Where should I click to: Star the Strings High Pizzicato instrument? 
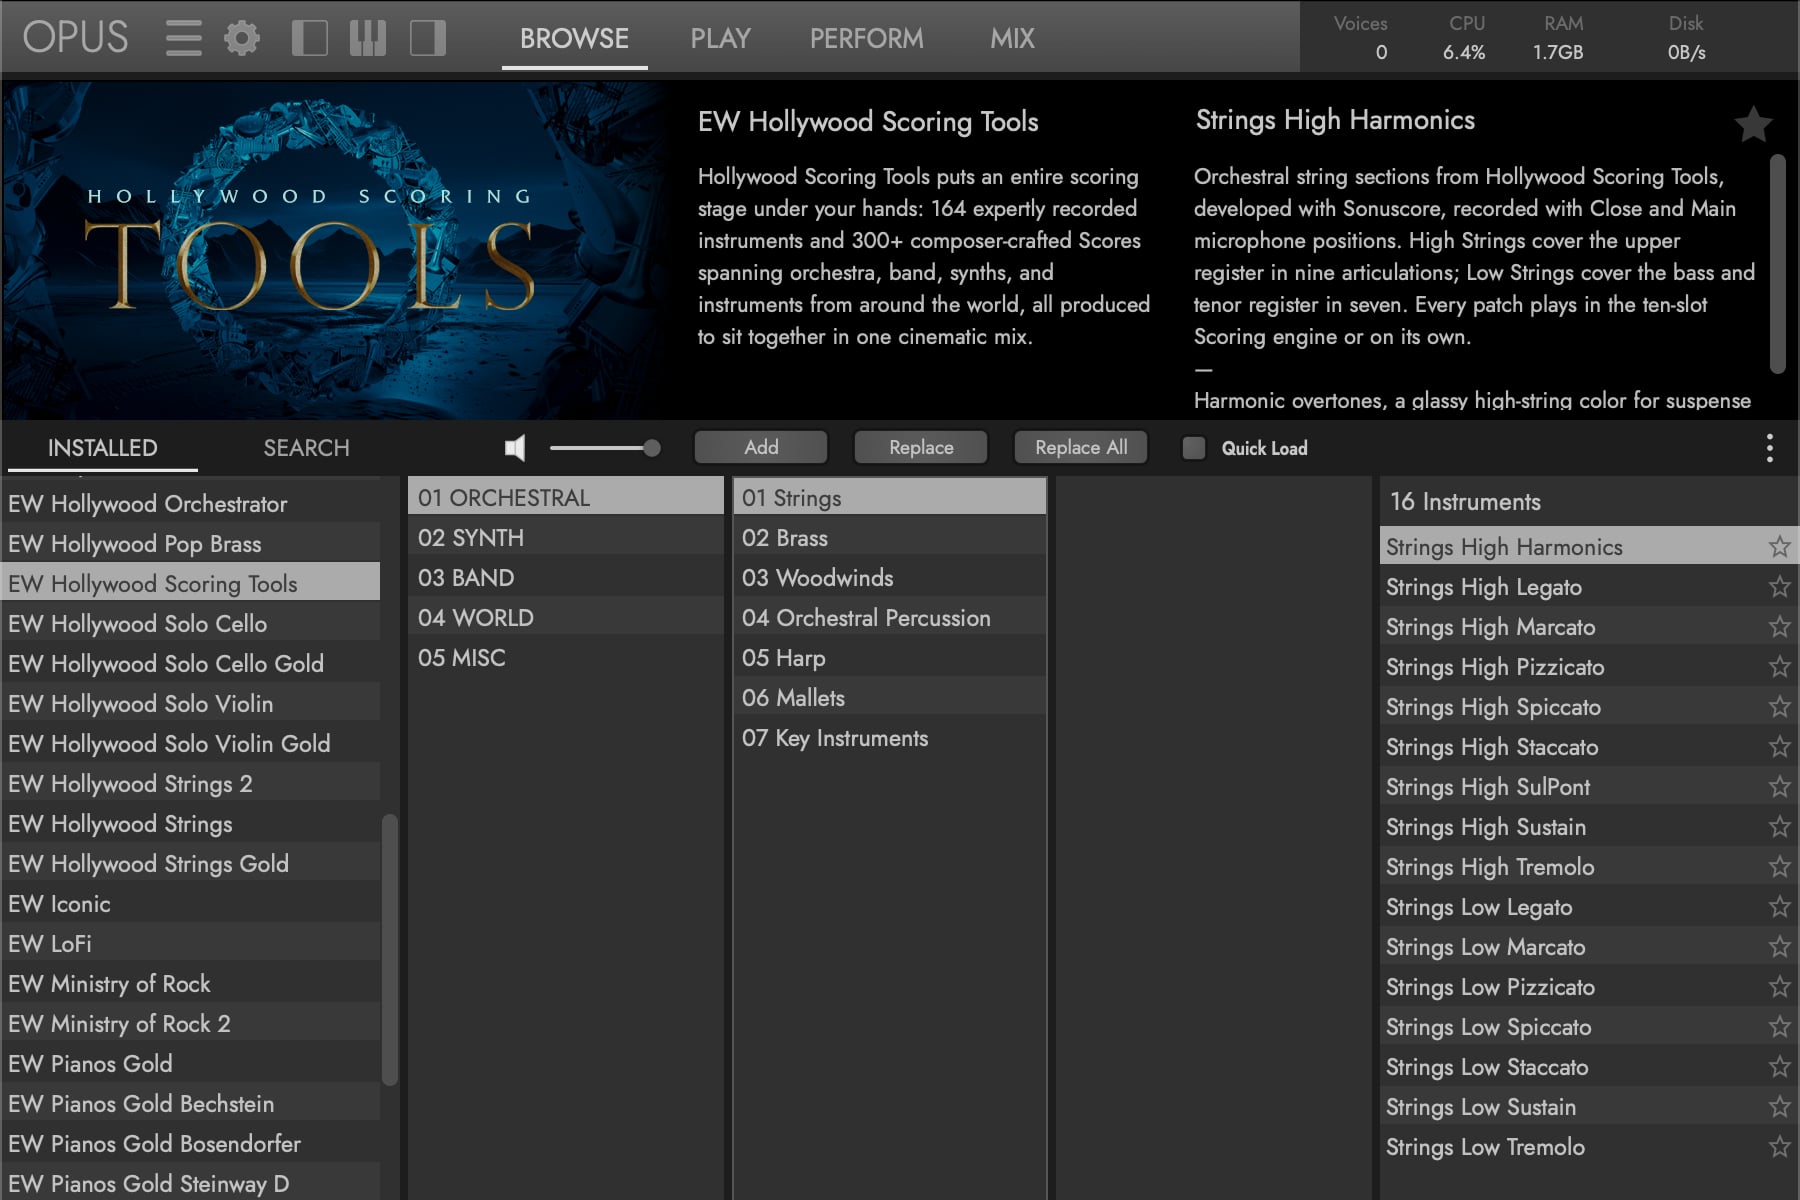pos(1779,666)
